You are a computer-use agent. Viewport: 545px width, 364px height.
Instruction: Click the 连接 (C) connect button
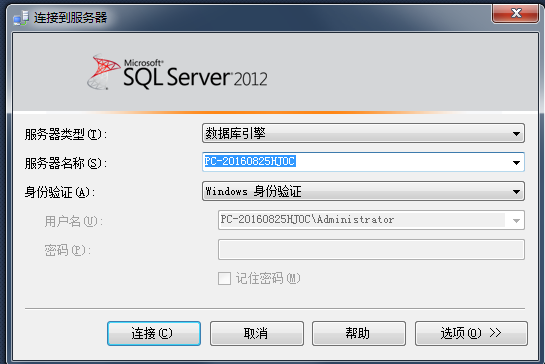click(x=154, y=333)
